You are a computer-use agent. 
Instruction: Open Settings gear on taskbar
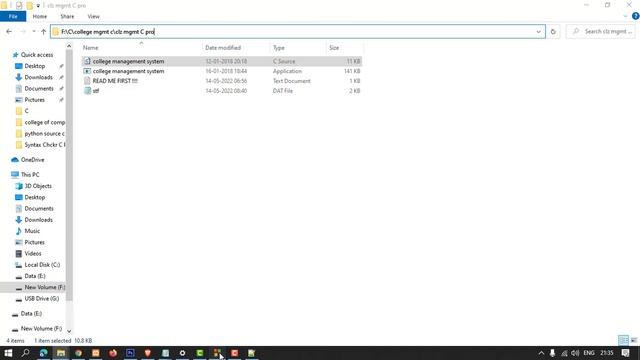[182, 353]
